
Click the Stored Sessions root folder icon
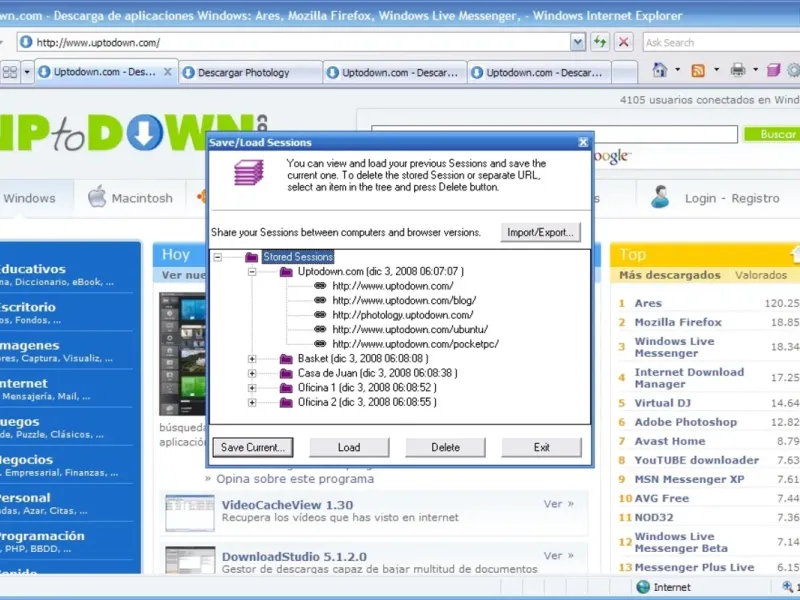(x=252, y=257)
